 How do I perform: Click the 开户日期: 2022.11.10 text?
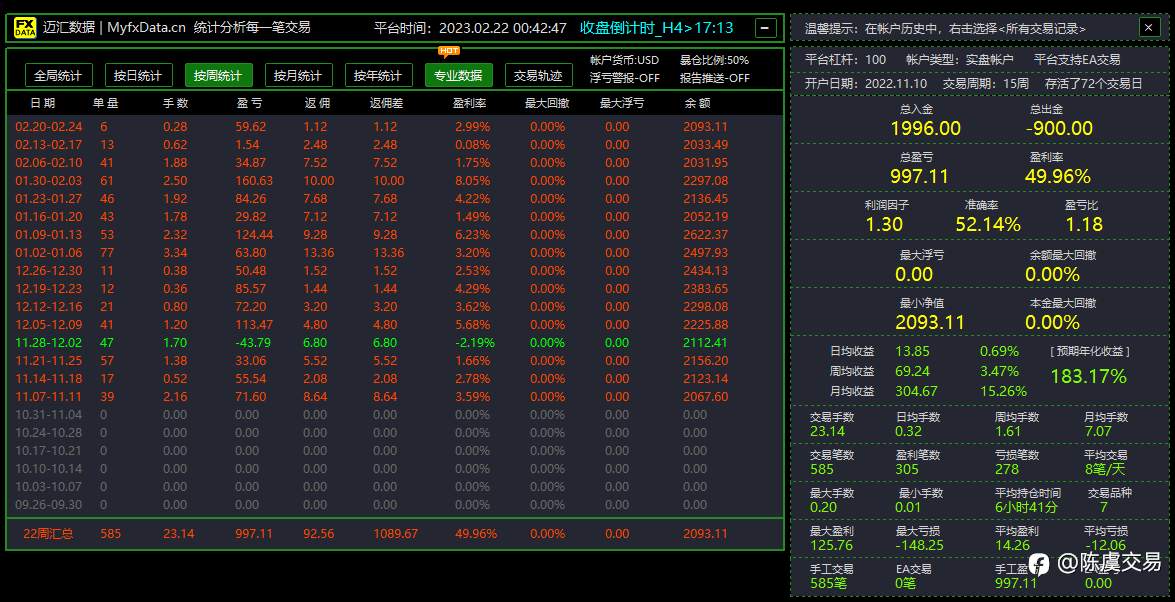click(866, 83)
